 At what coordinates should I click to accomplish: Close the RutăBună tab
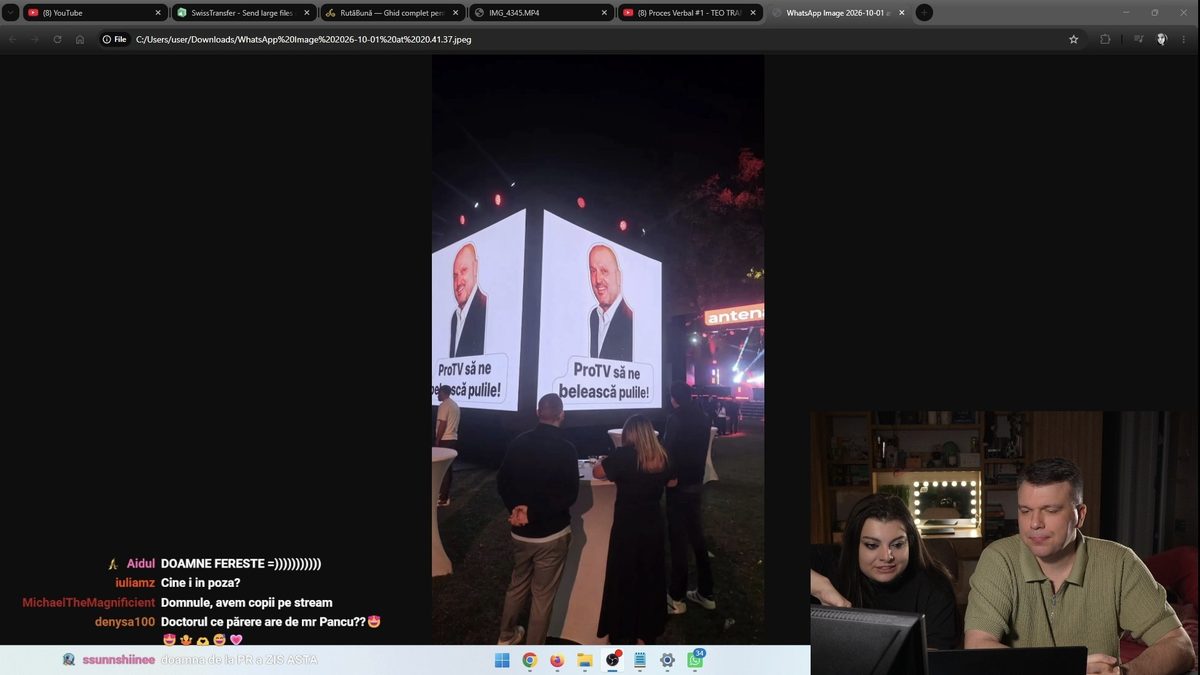(x=455, y=13)
